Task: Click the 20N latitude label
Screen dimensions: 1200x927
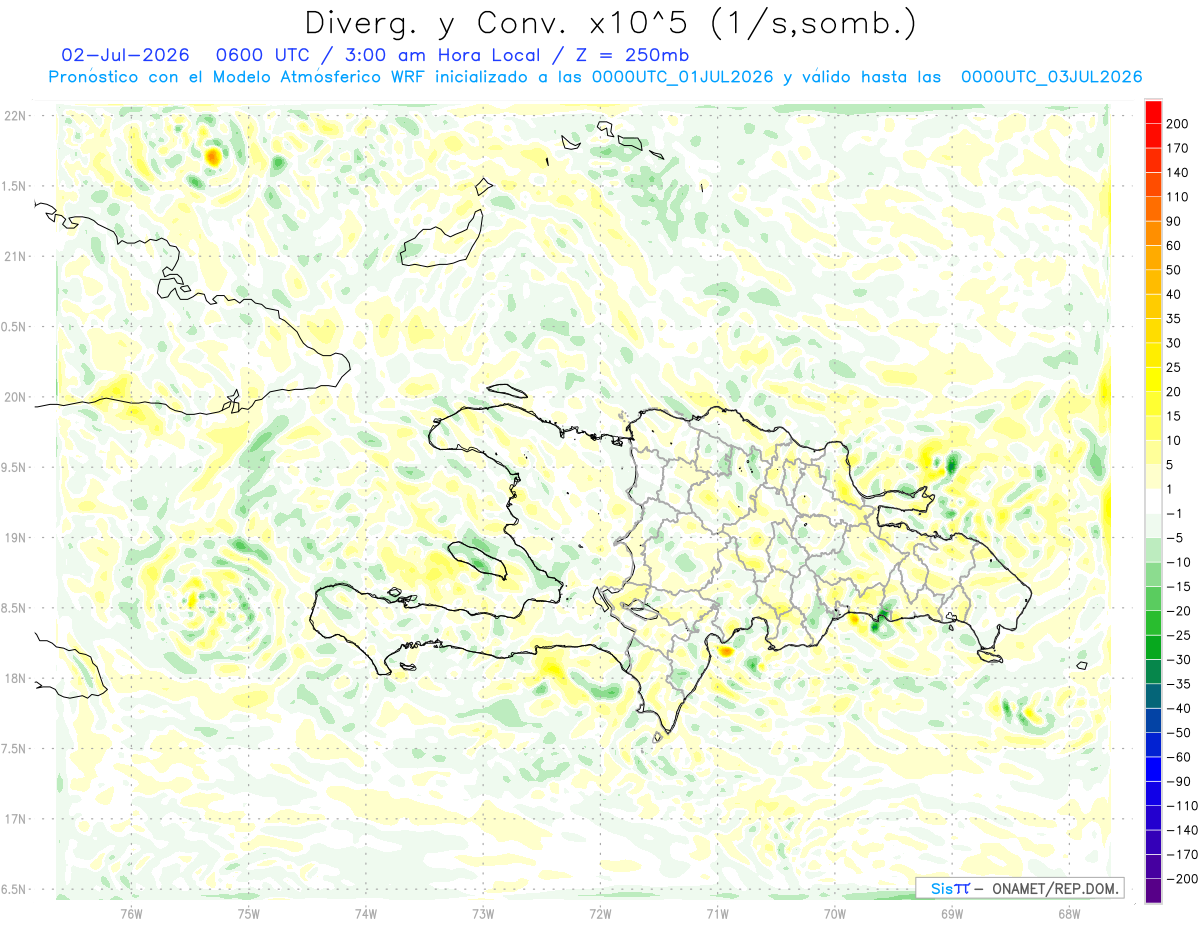Action: pos(15,397)
